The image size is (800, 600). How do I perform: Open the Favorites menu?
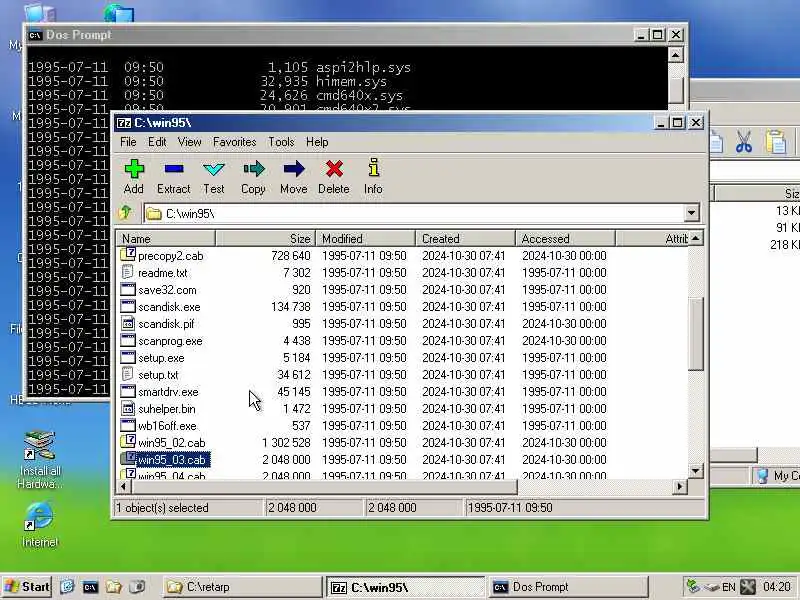coord(235,142)
